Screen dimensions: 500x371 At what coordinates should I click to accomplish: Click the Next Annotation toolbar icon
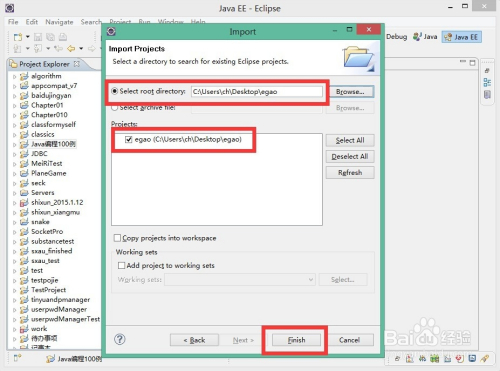click(x=17, y=49)
